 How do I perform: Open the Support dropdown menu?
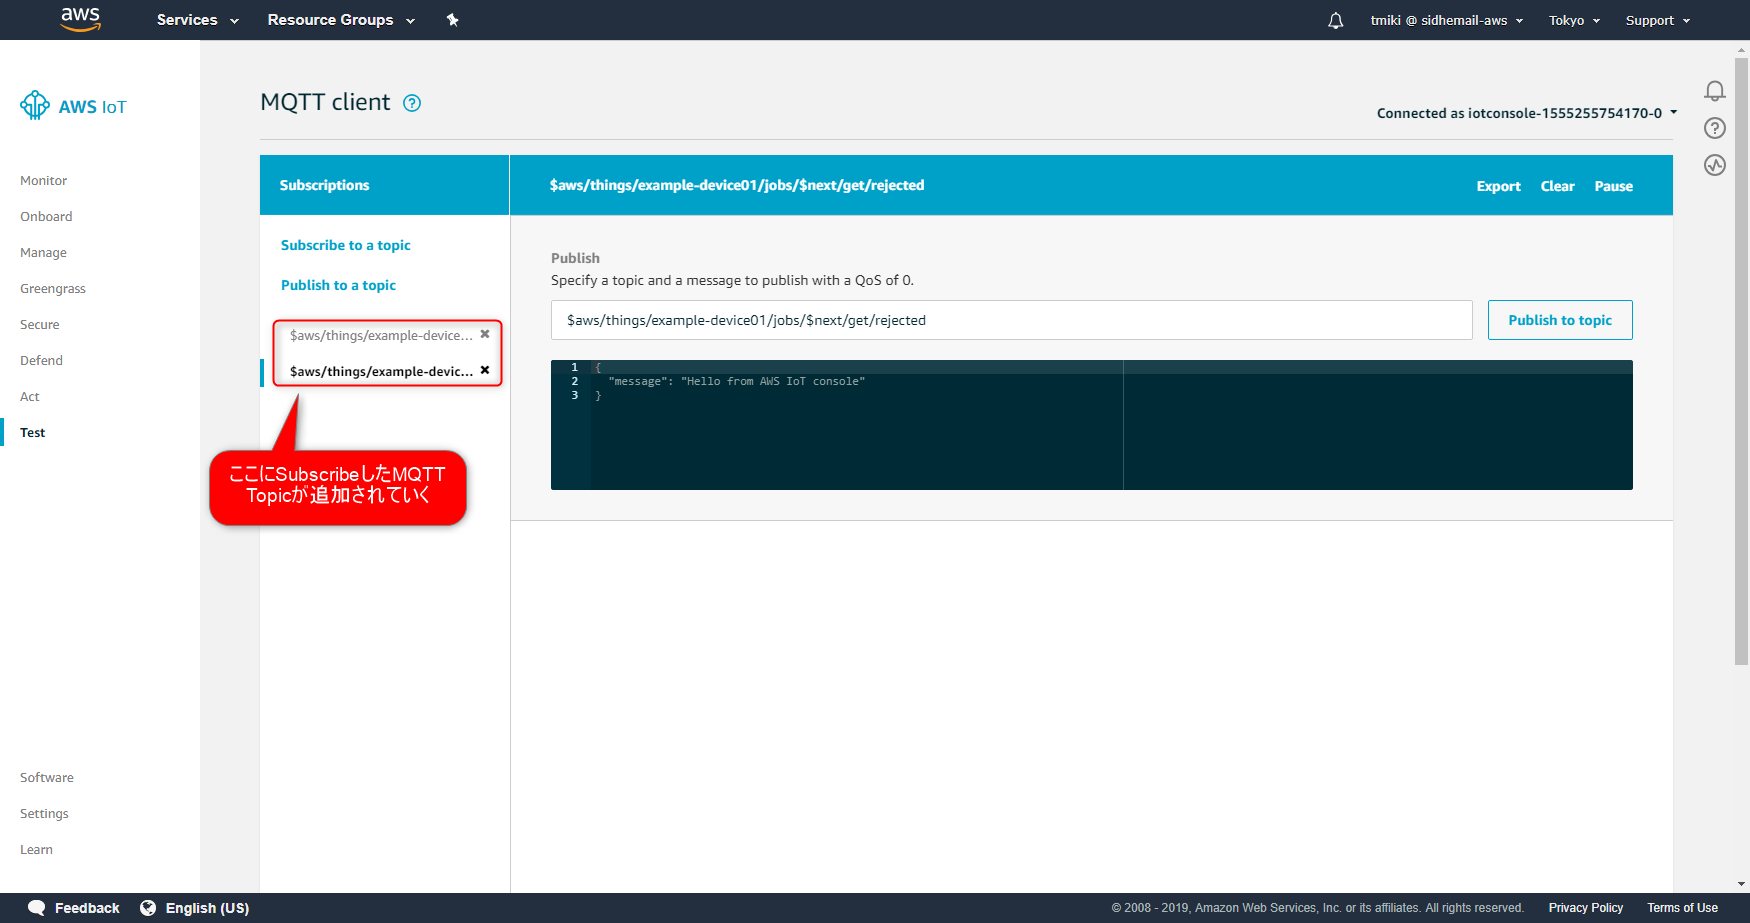coord(1658,20)
